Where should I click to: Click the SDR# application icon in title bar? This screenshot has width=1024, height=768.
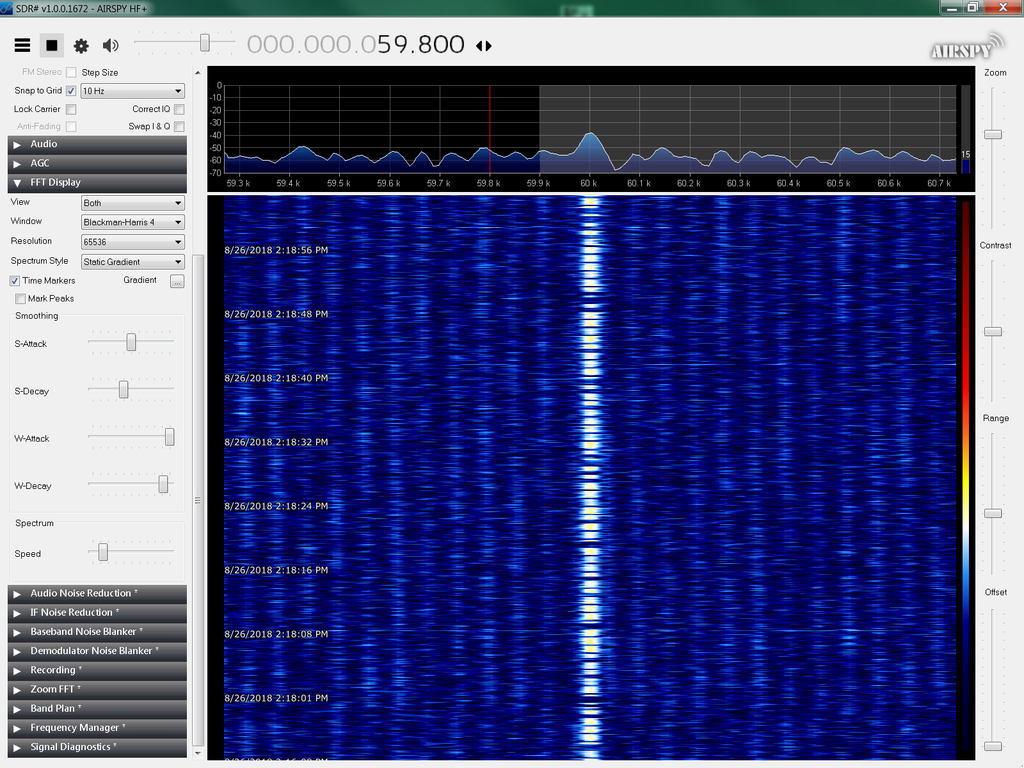click(7, 8)
